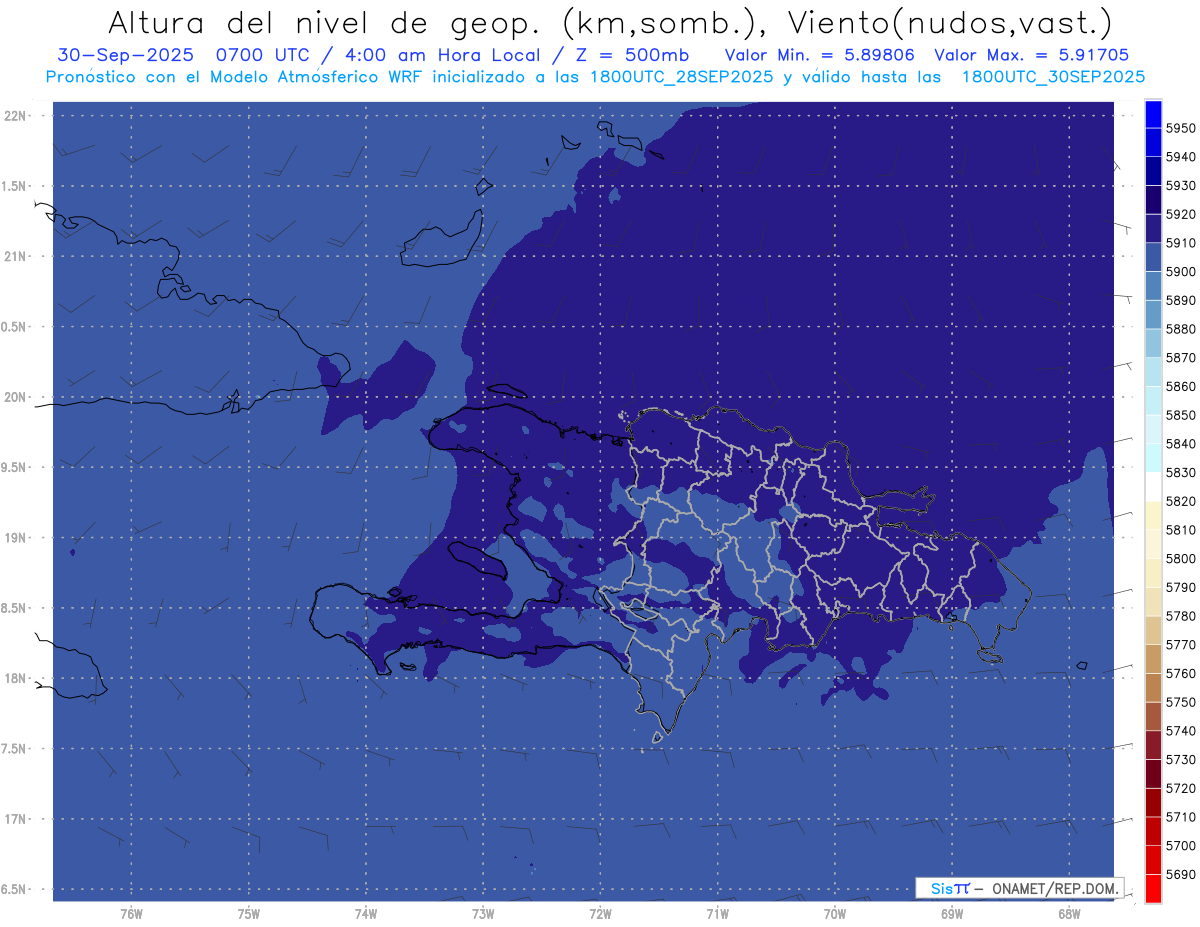The image size is (1200, 927).
Task: Click the legend value "5900"
Action: pyautogui.click(x=1180, y=271)
